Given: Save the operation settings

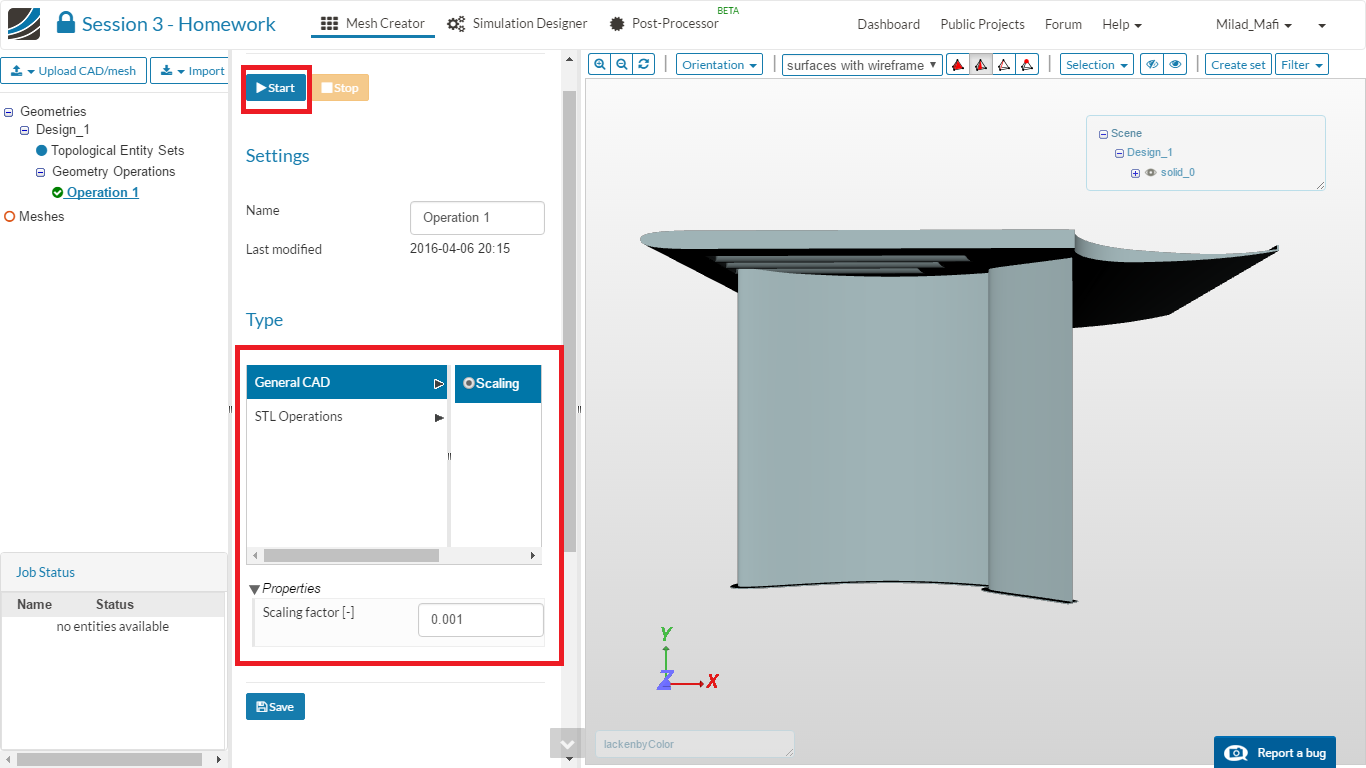Looking at the screenshot, I should click(275, 707).
